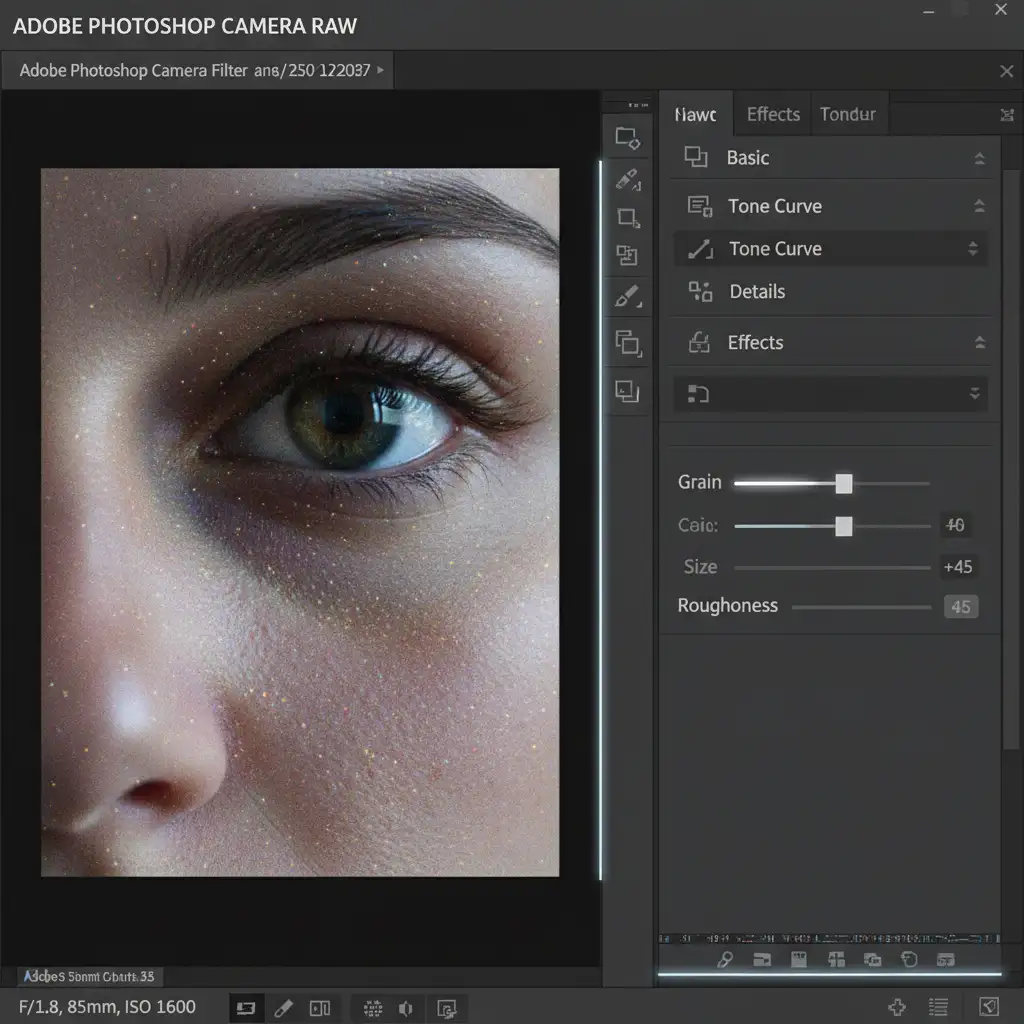Open the dropdown below Effects section
1024x1024 pixels.
pyautogui.click(x=831, y=393)
